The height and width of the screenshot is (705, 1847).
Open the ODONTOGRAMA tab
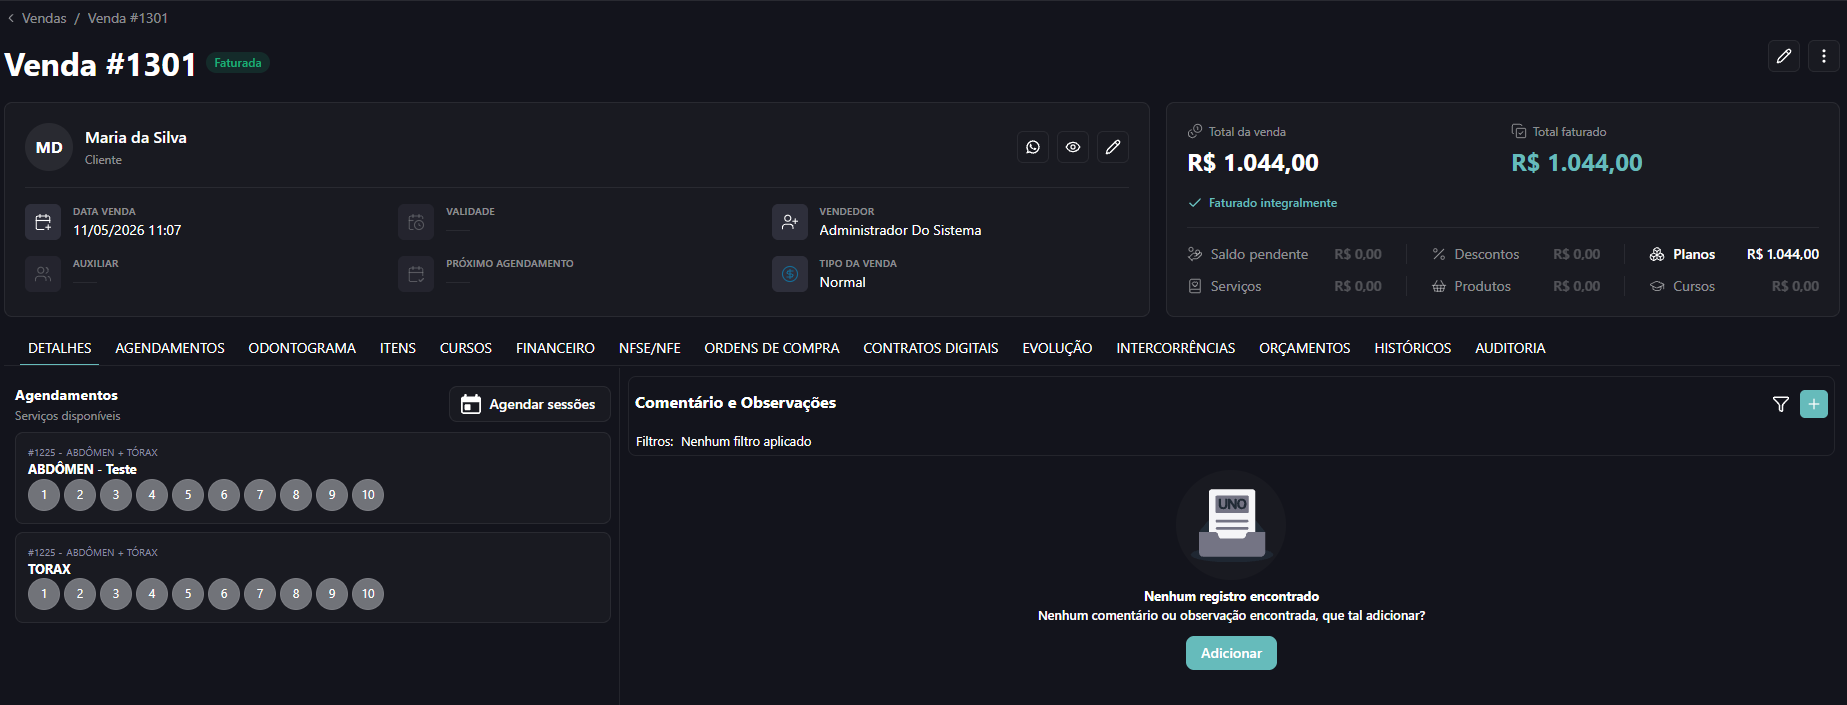pos(302,348)
